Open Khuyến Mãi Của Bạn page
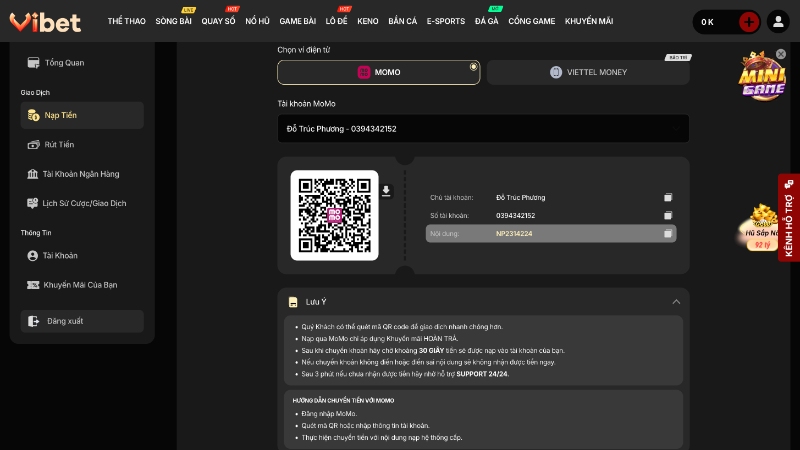This screenshot has width=800, height=450. 82,285
